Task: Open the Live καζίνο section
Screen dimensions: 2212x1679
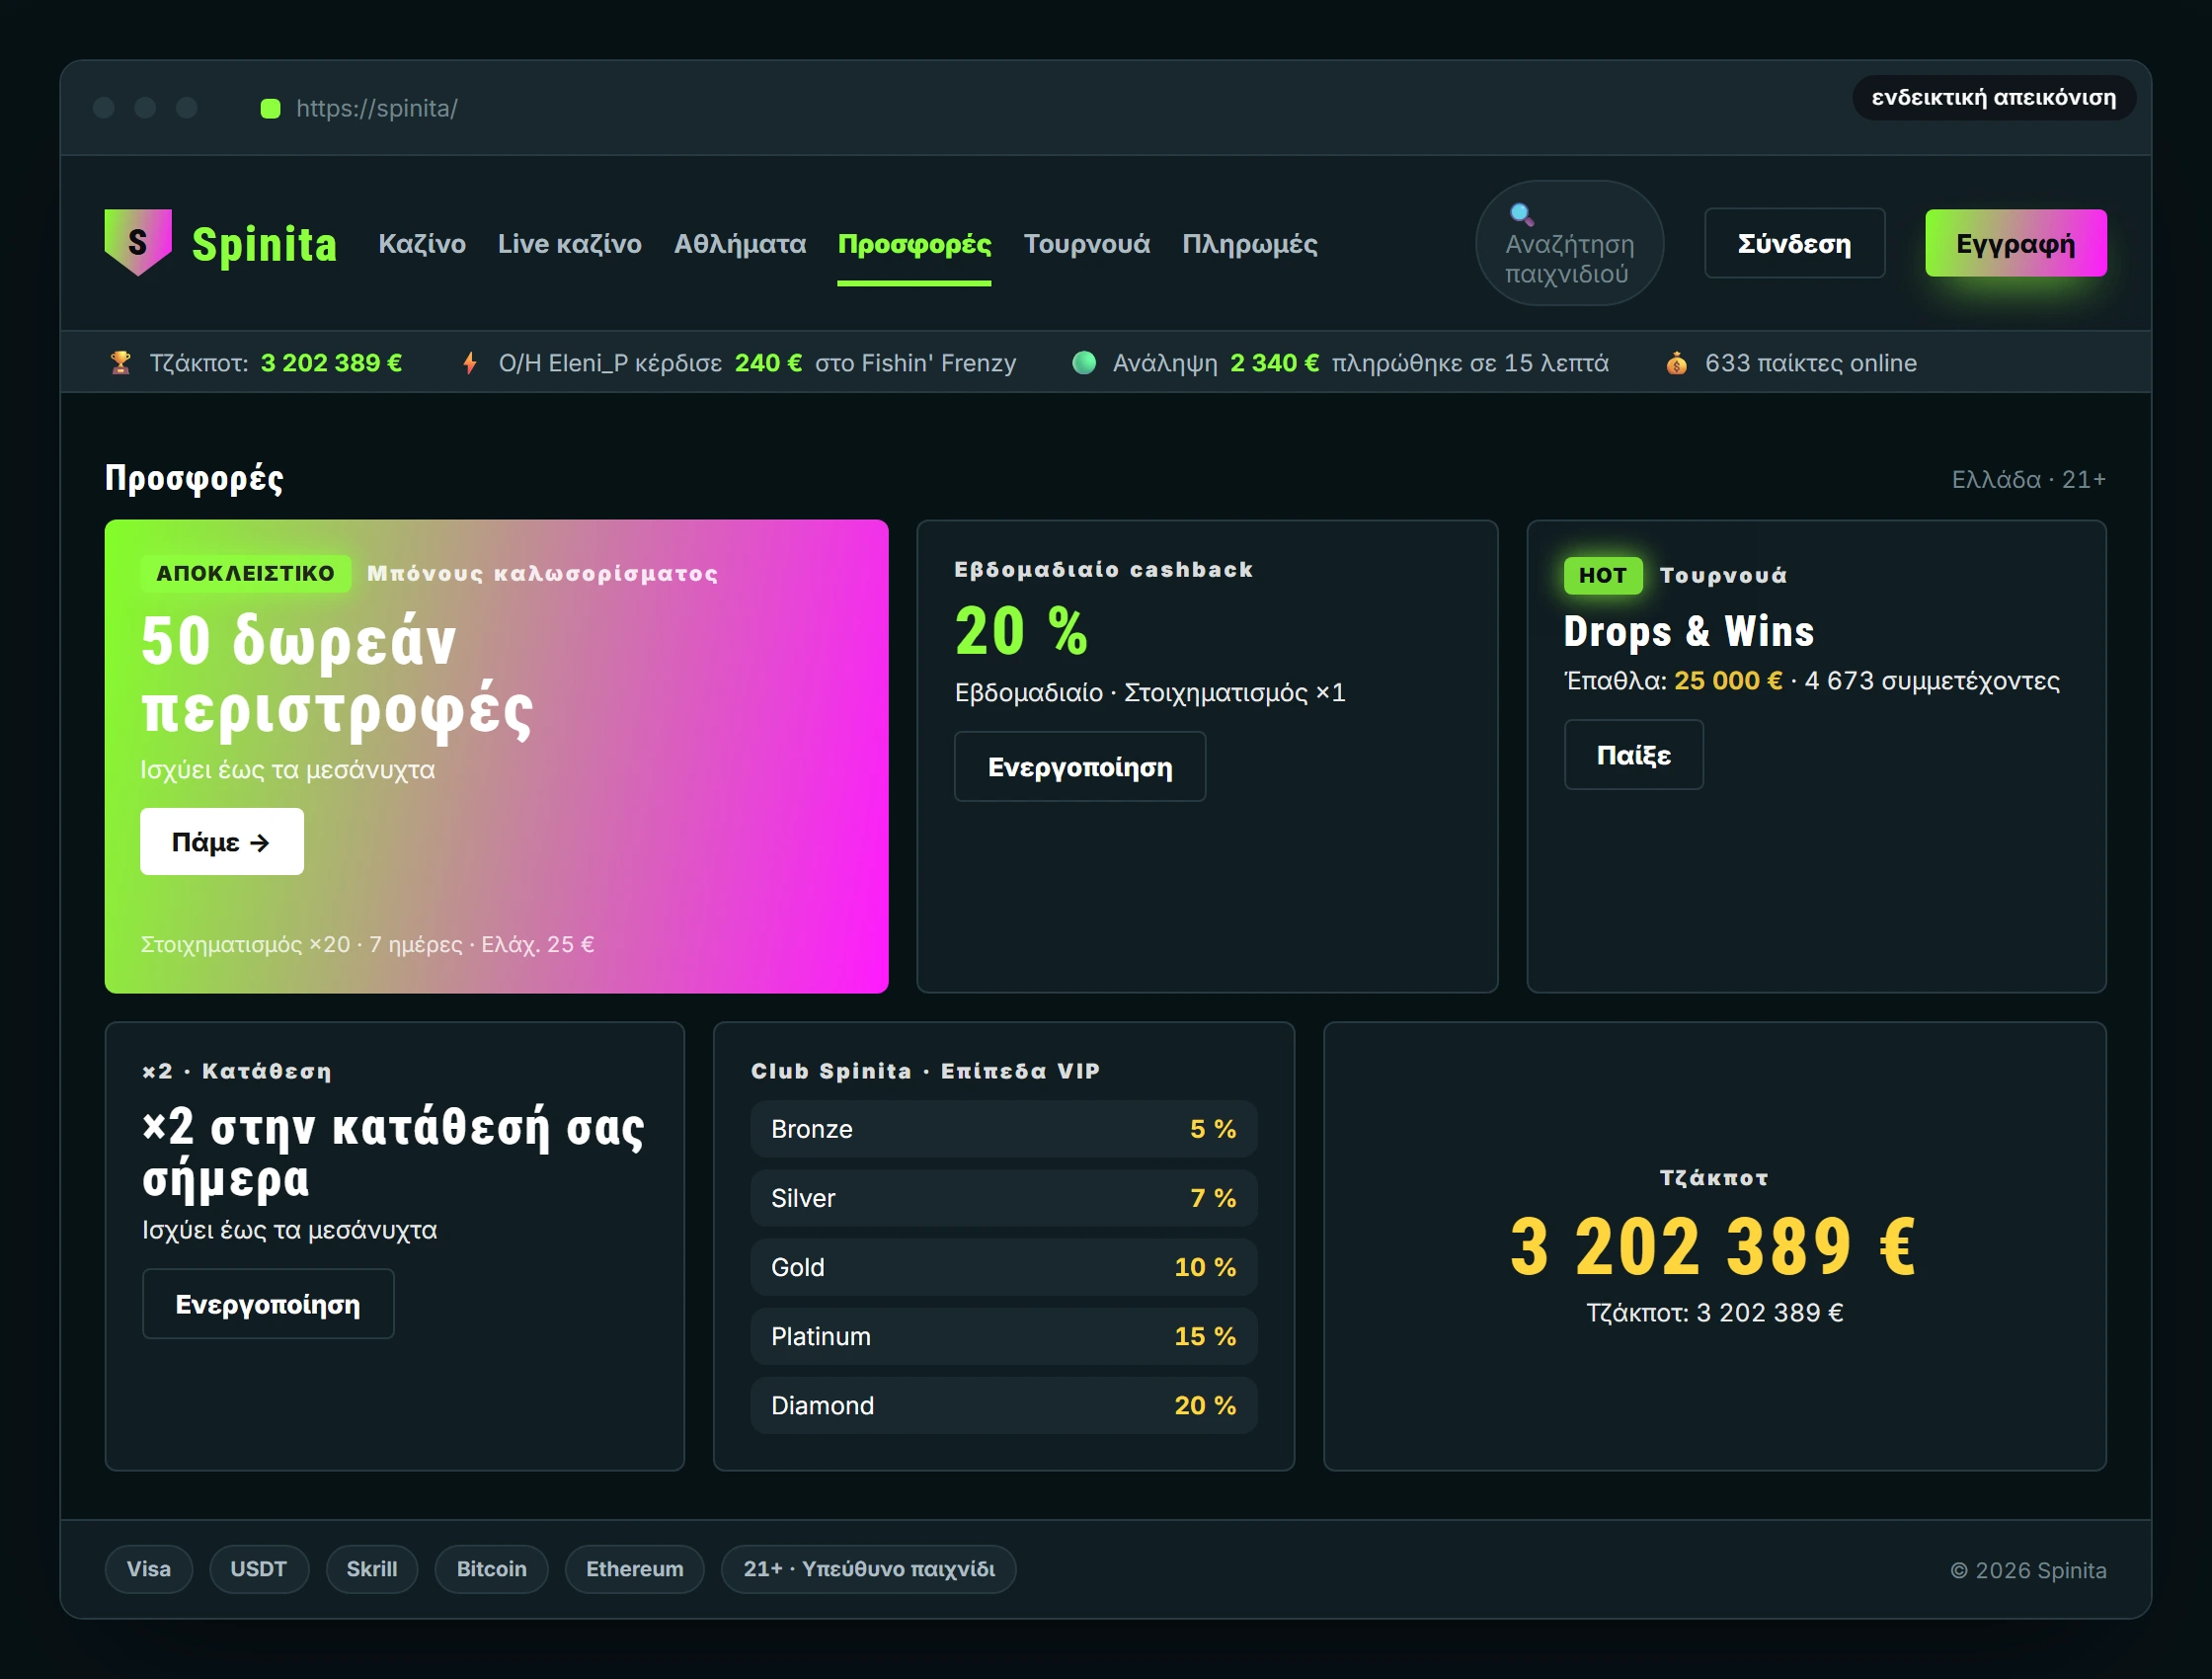Action: [x=570, y=244]
